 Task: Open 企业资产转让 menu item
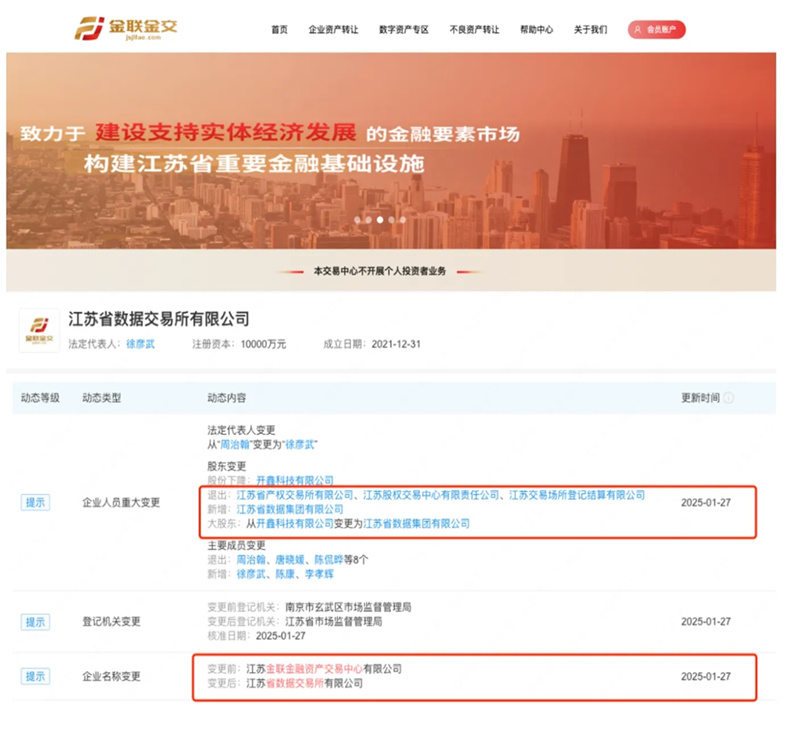[333, 30]
